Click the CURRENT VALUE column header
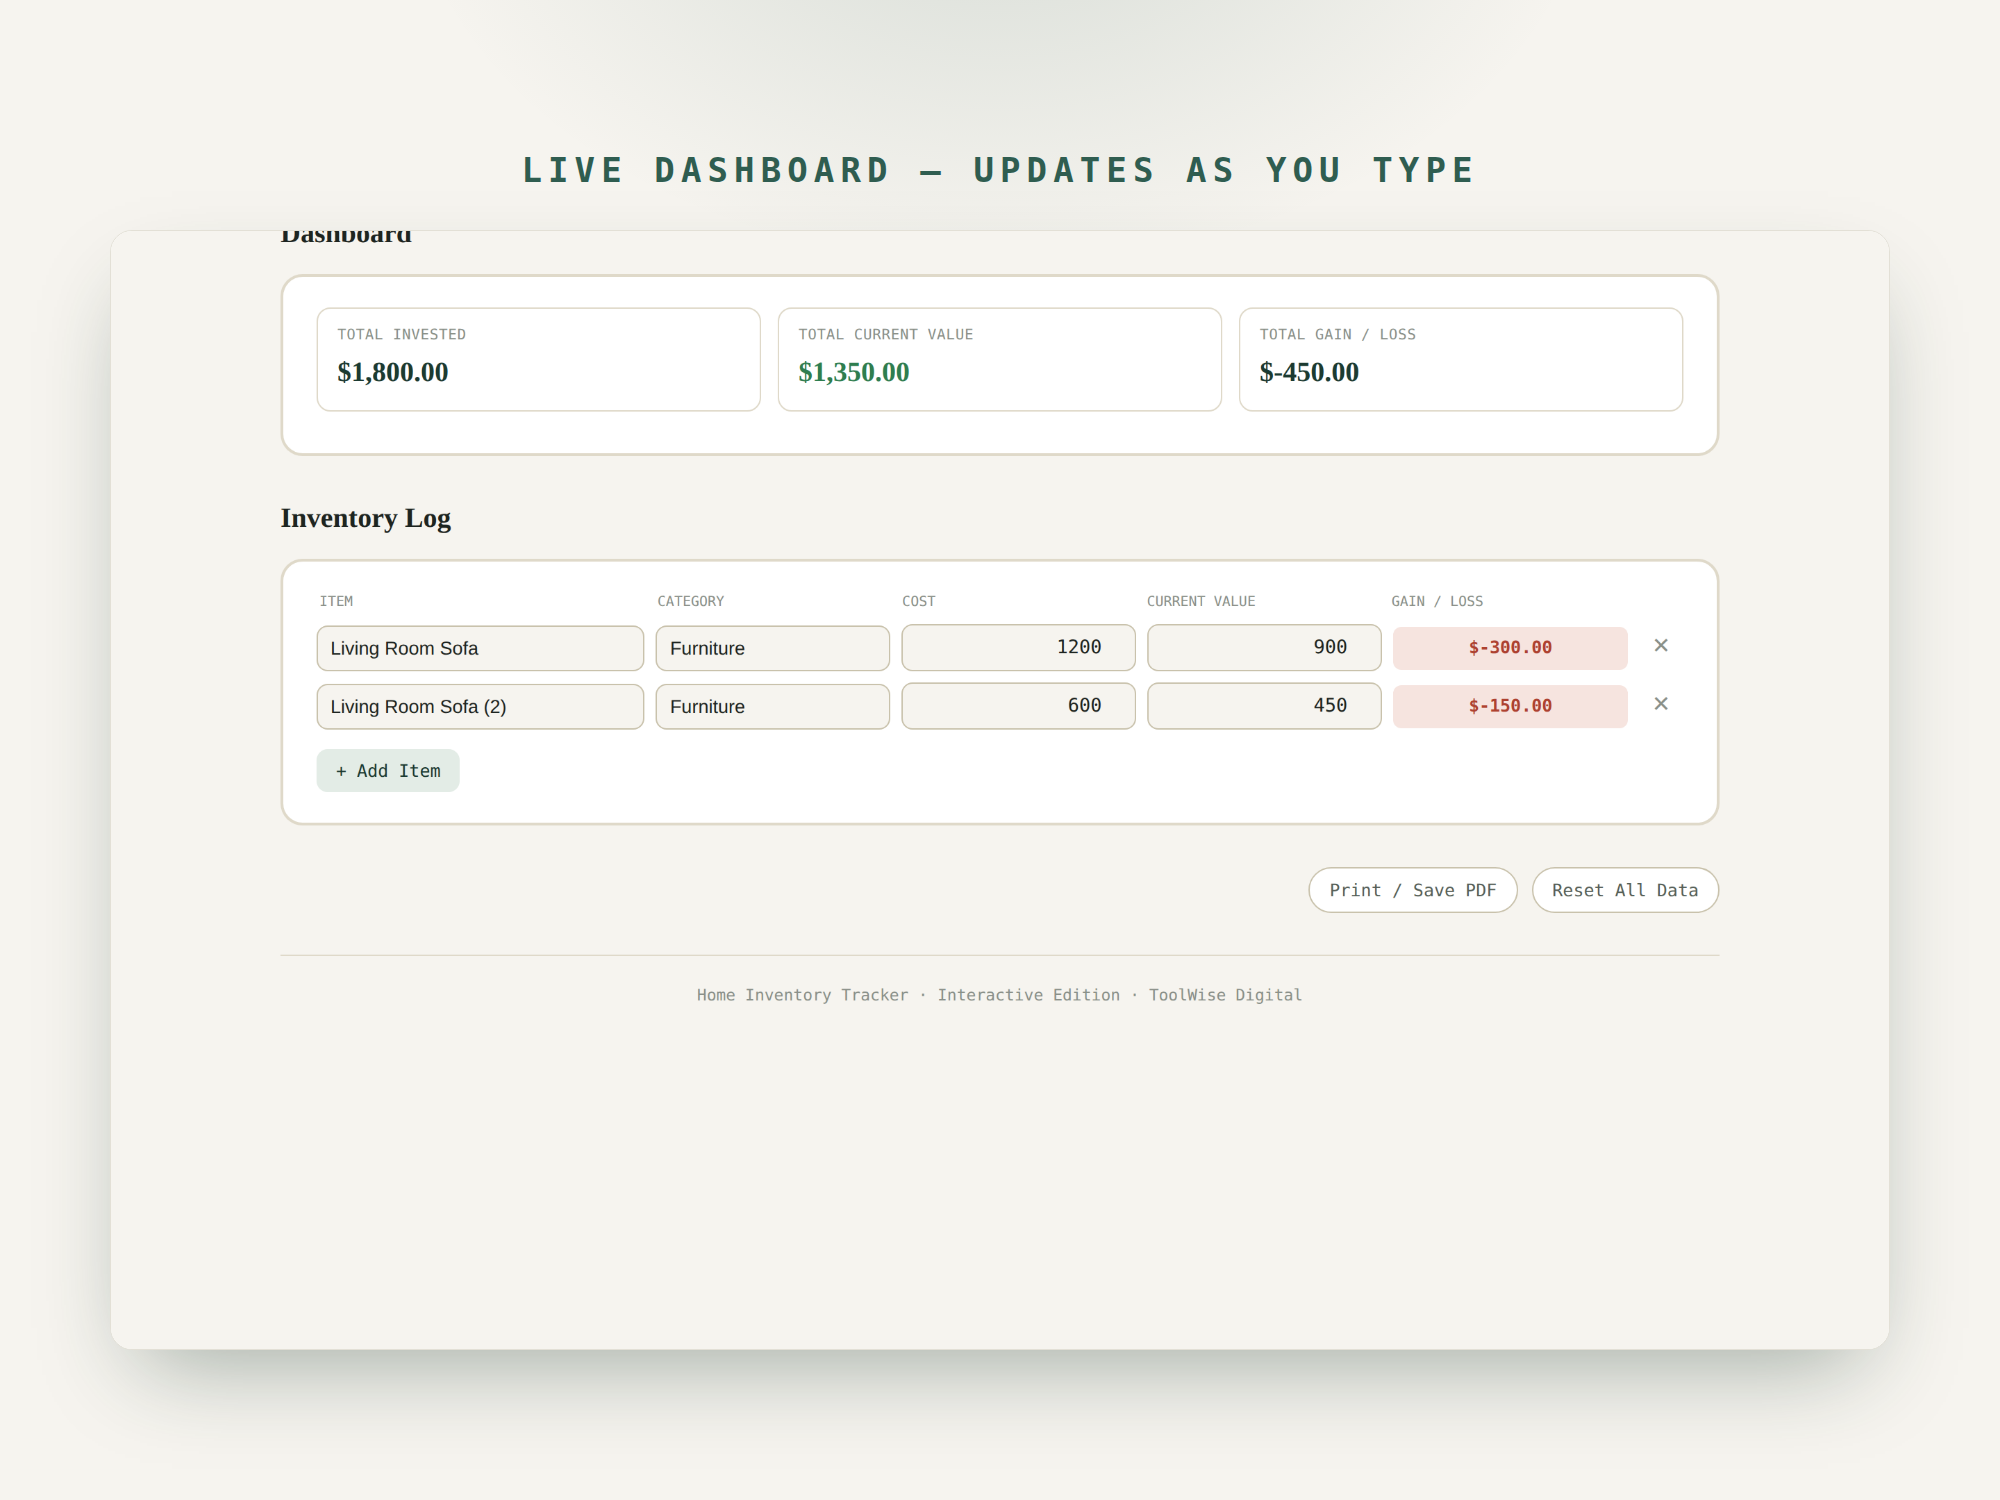The width and height of the screenshot is (2000, 1500). [1201, 601]
